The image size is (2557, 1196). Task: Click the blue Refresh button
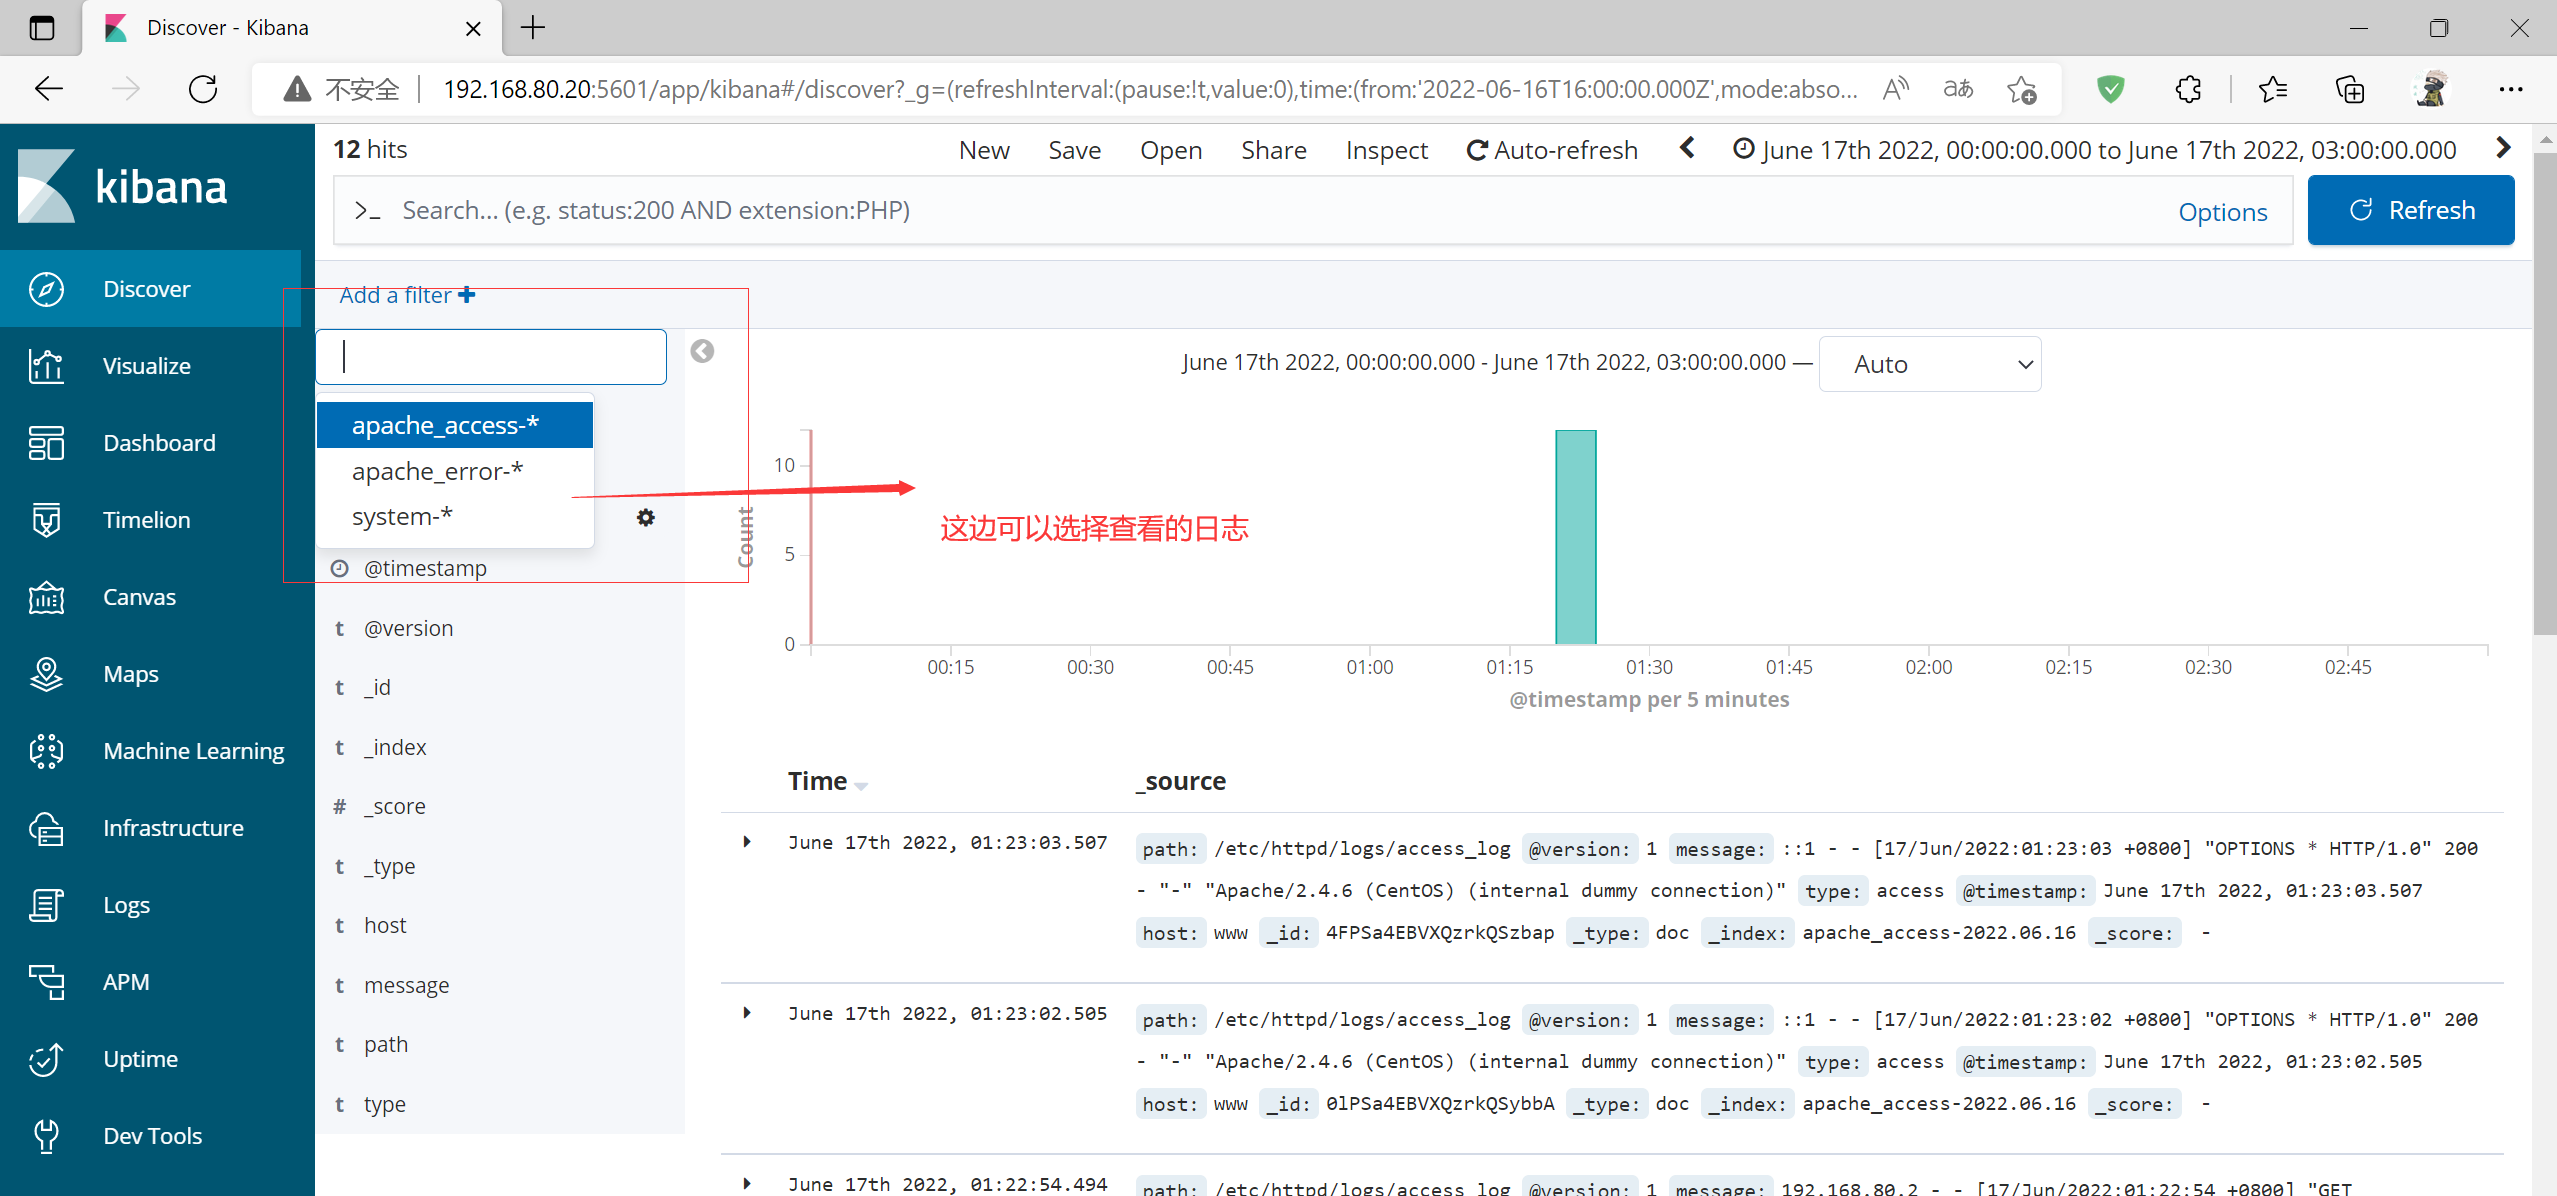click(x=2411, y=210)
